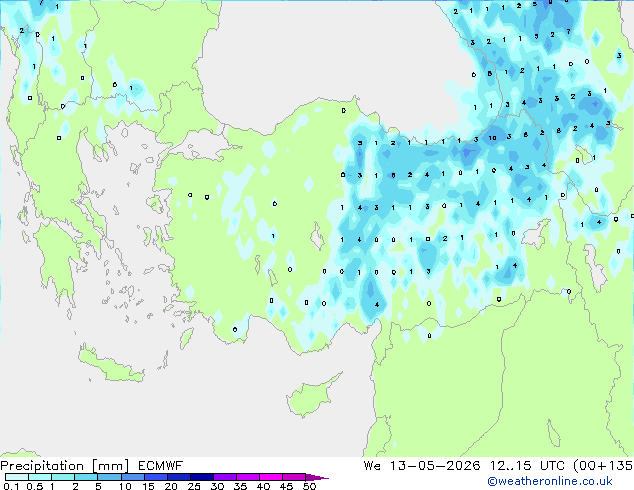Choose the 2 to 5 mm legend swatch
This screenshot has height=490, width=634.
coord(86,477)
